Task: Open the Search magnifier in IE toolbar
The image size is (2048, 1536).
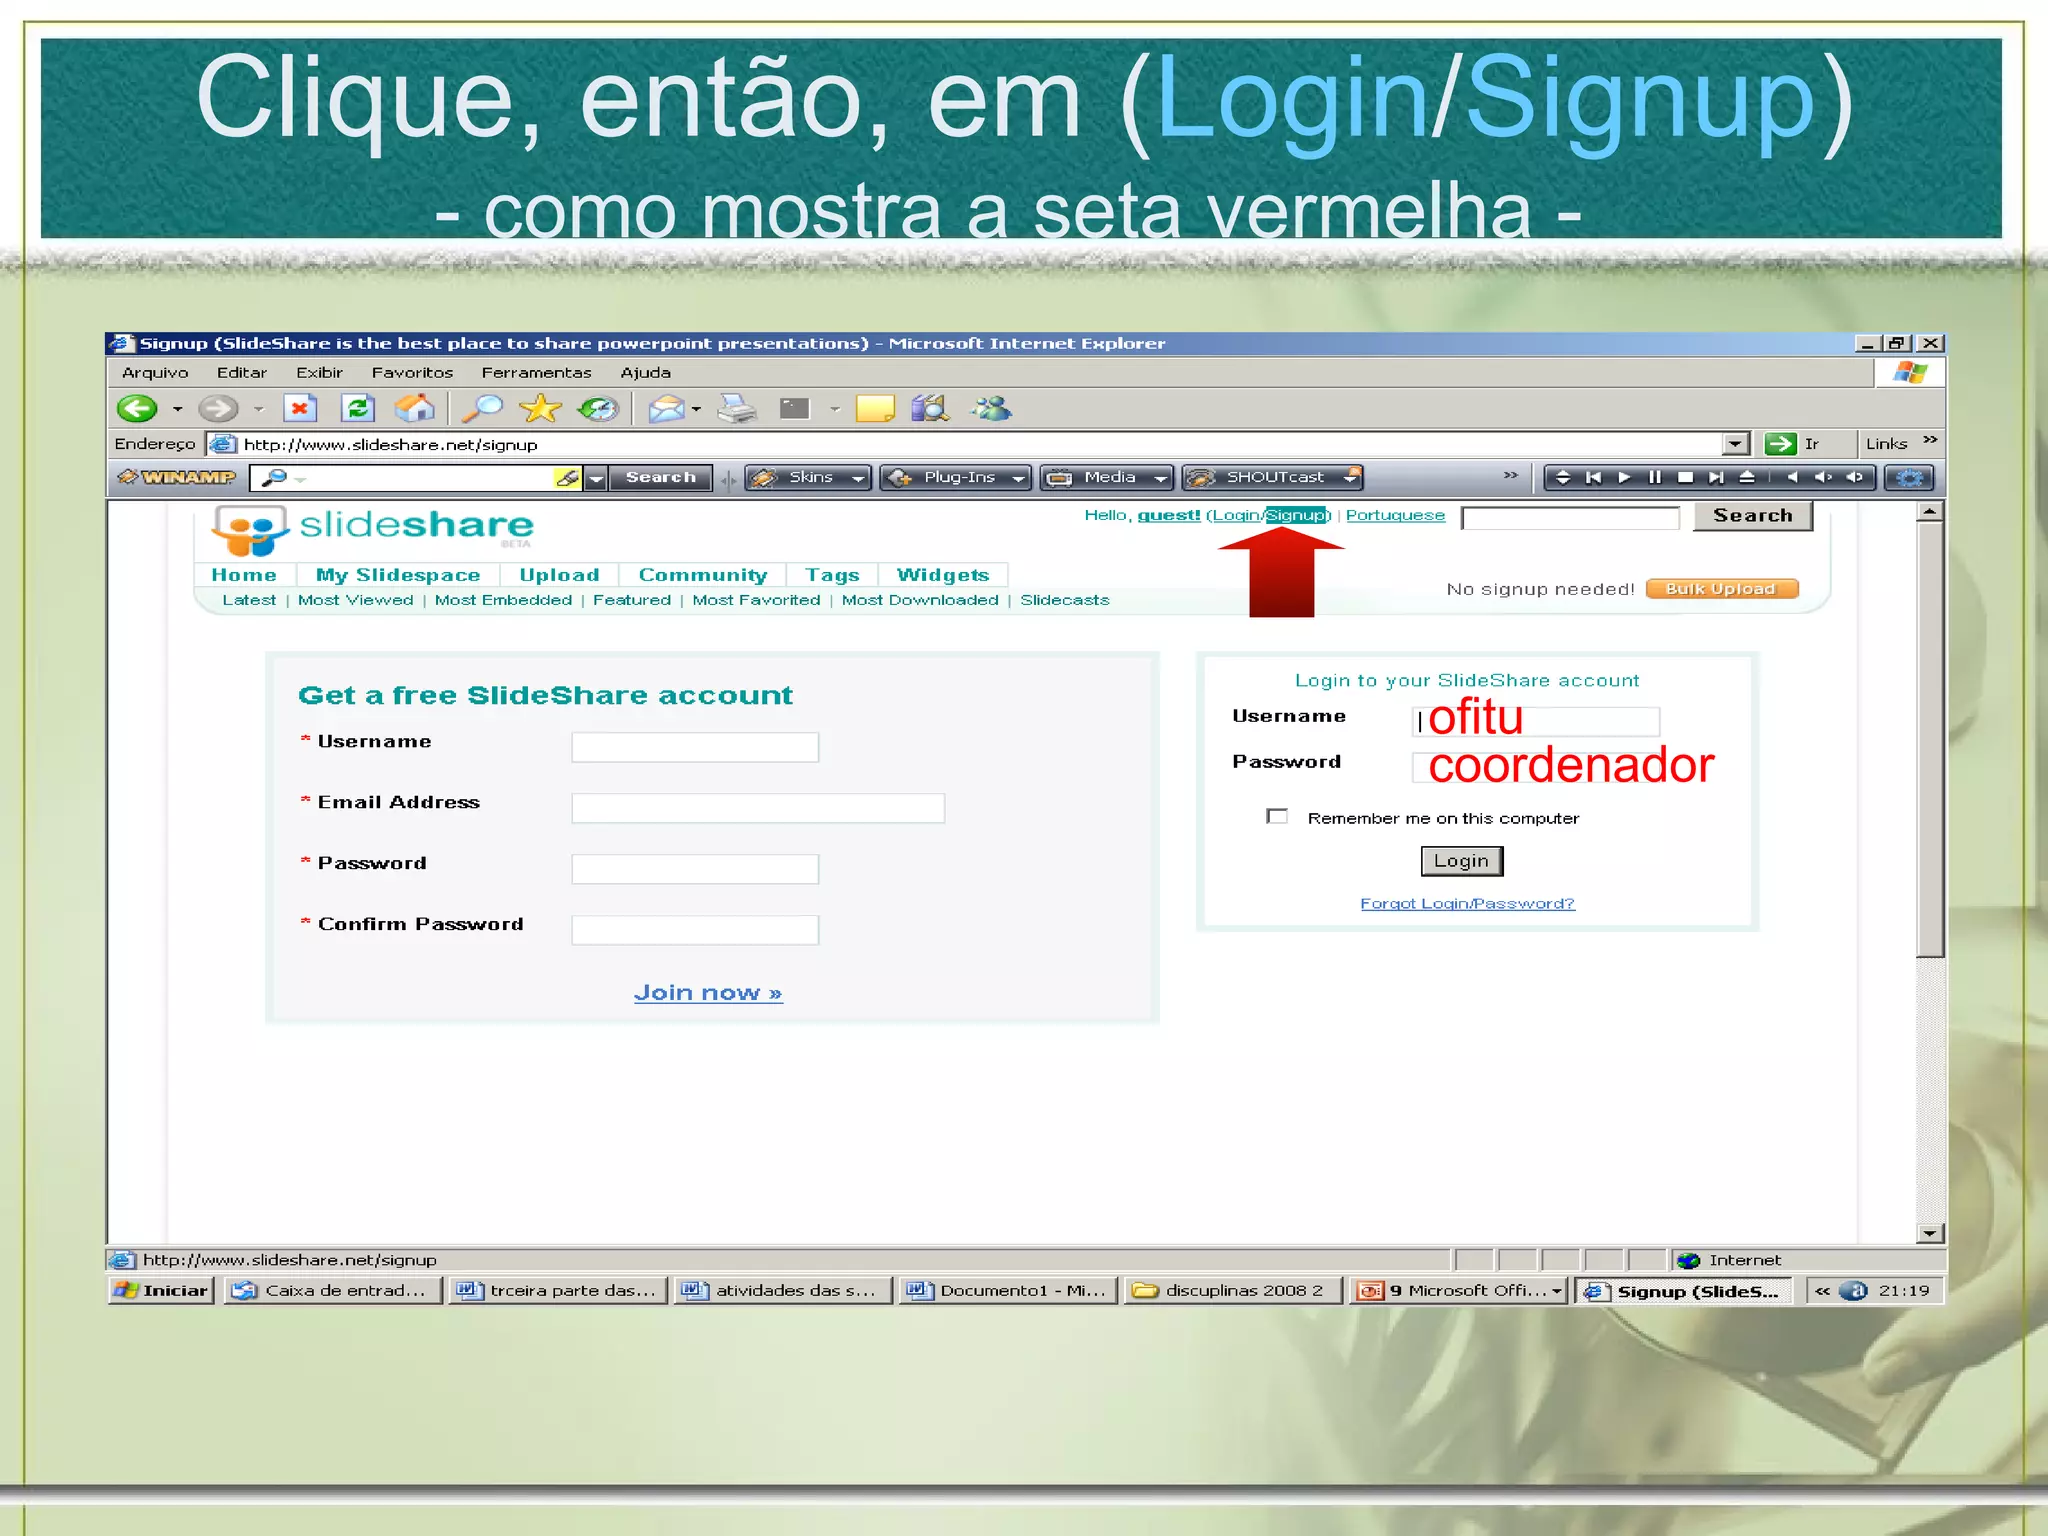Action: coord(483,408)
